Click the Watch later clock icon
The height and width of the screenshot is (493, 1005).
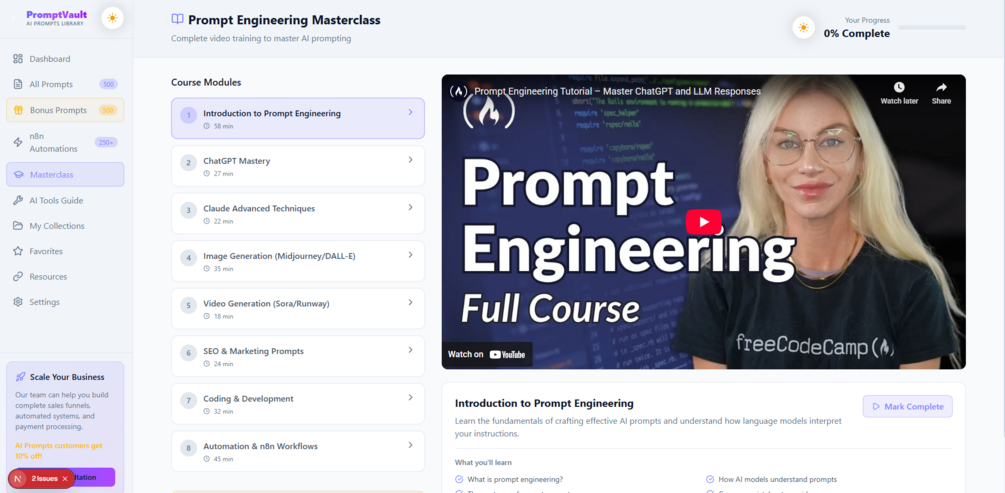(x=899, y=87)
